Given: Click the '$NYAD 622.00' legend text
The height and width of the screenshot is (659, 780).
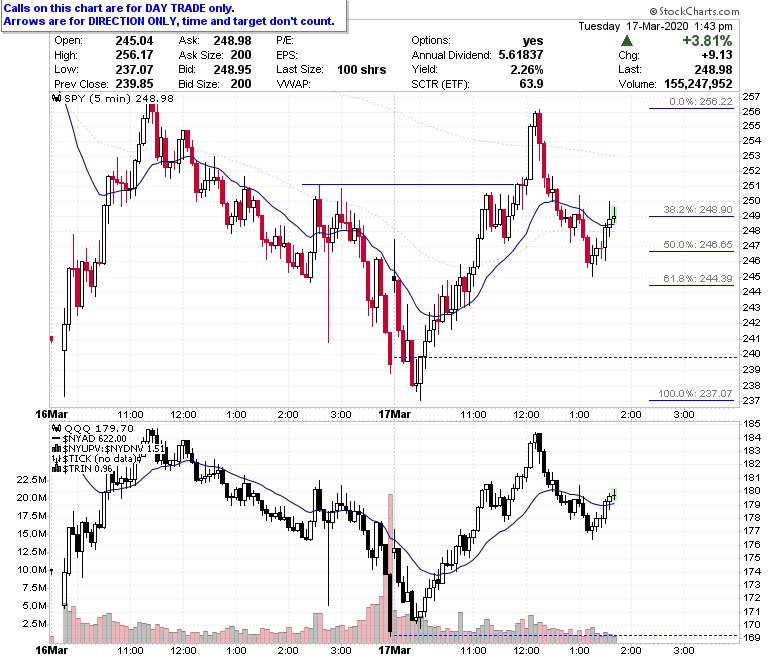Looking at the screenshot, I should pos(95,439).
